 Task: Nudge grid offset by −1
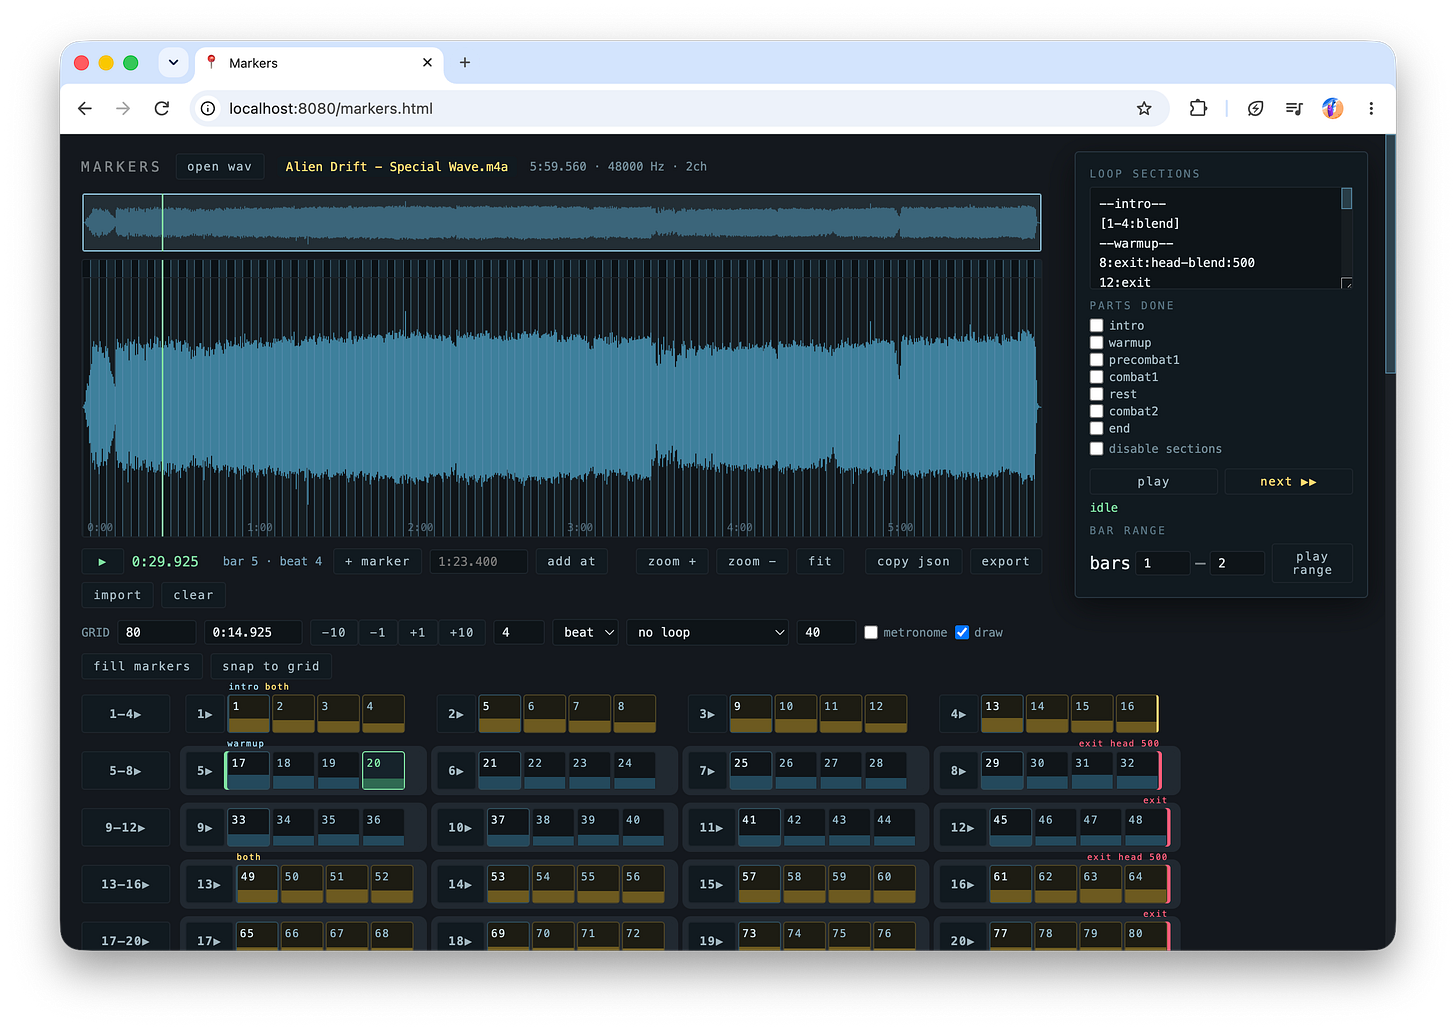pos(377,633)
